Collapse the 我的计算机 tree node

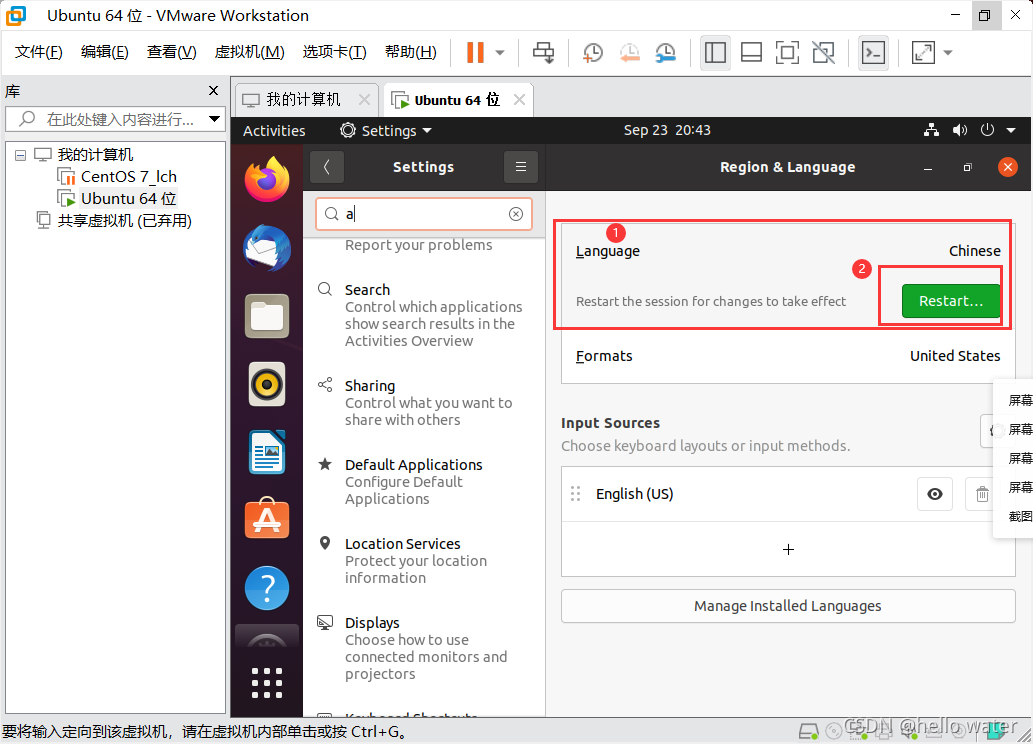(x=20, y=156)
